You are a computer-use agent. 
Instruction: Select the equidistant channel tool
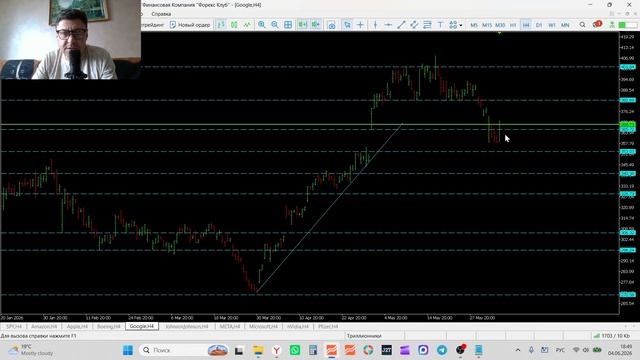[x=414, y=25]
